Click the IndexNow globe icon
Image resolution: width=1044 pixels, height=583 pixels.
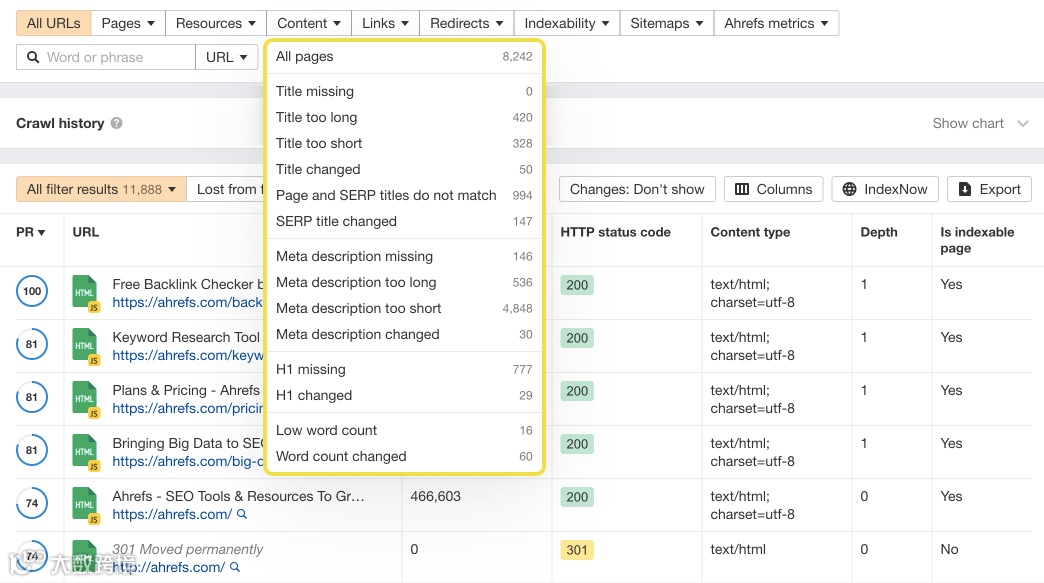point(850,189)
